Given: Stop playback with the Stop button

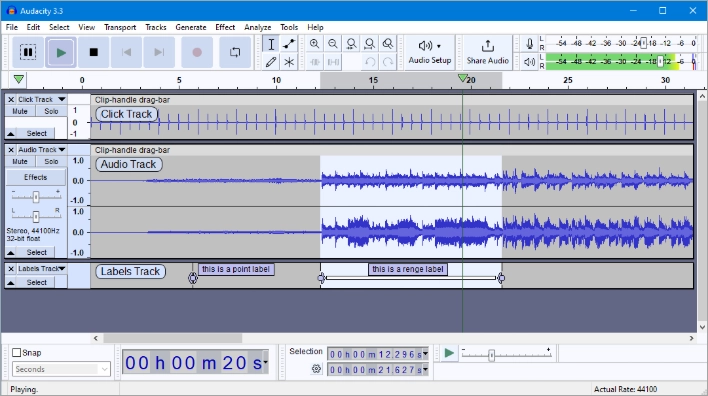Looking at the screenshot, I should point(93,52).
